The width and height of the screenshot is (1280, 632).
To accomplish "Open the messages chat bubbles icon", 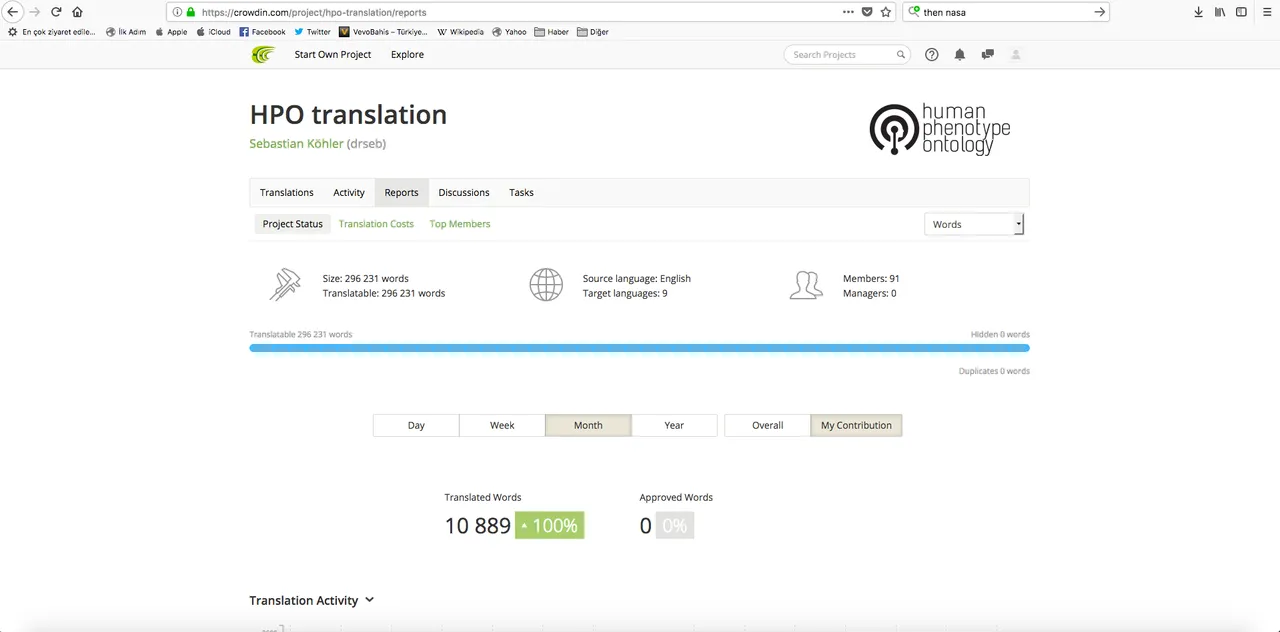I will [988, 55].
